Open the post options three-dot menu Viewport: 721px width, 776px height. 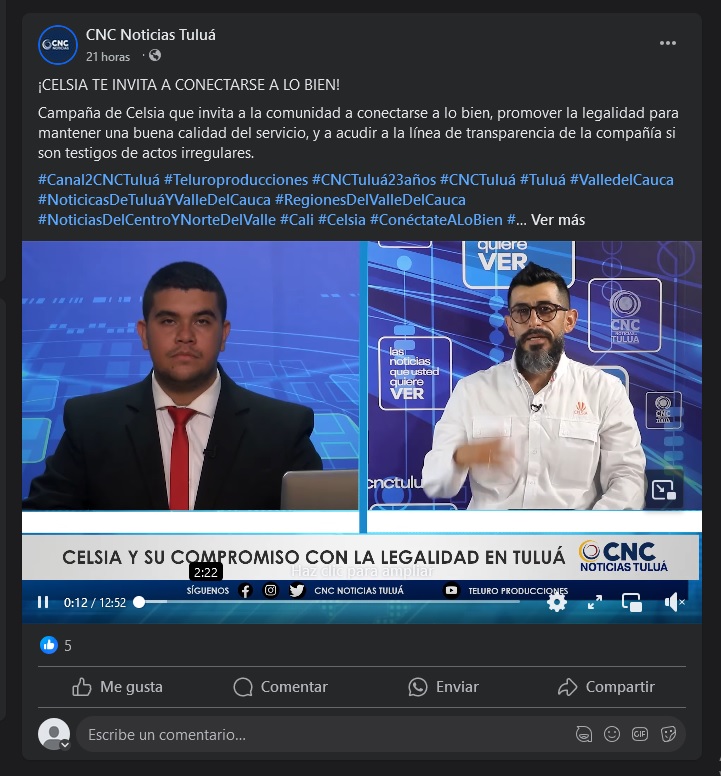tap(668, 43)
